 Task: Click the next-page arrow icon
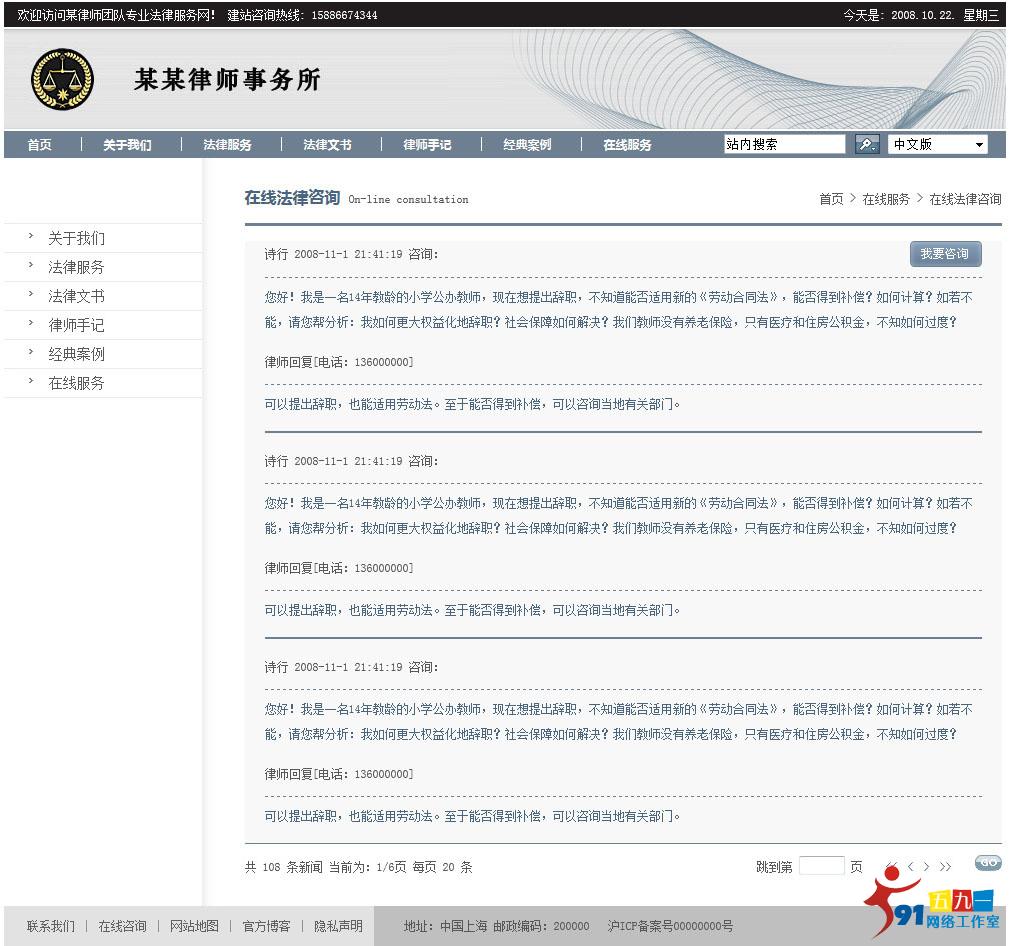(926, 865)
